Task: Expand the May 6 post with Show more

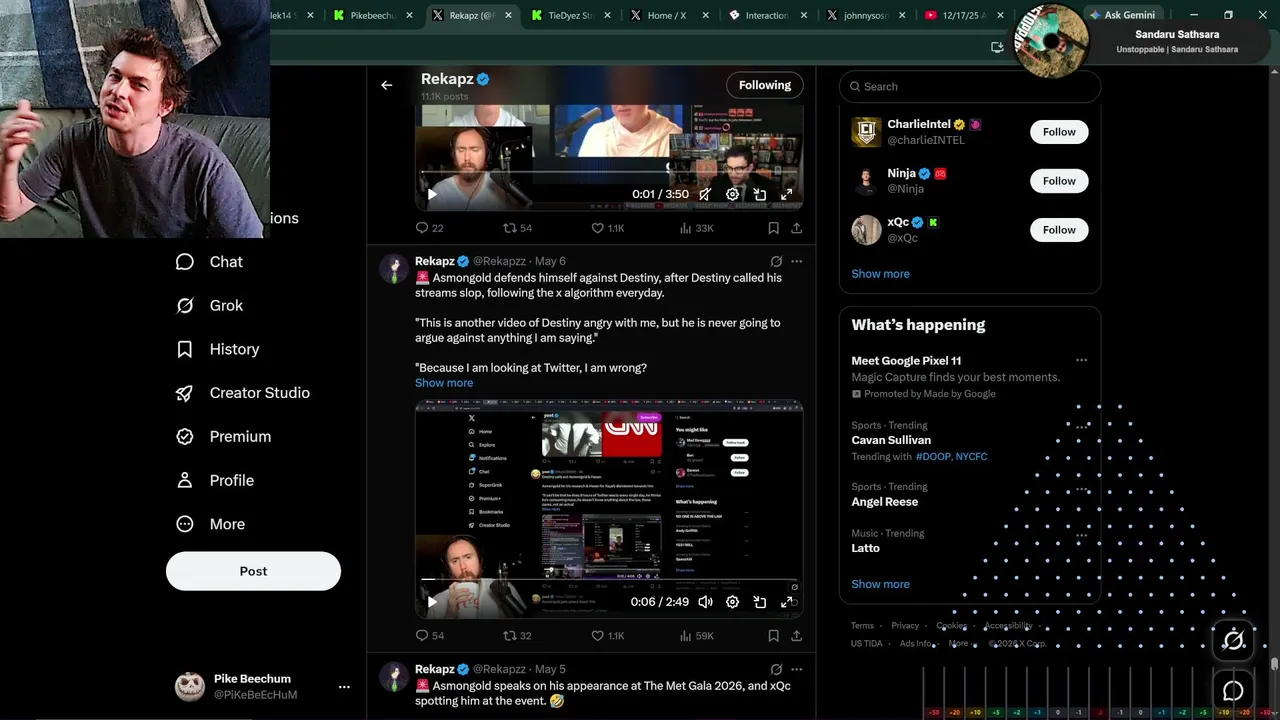Action: 444,383
